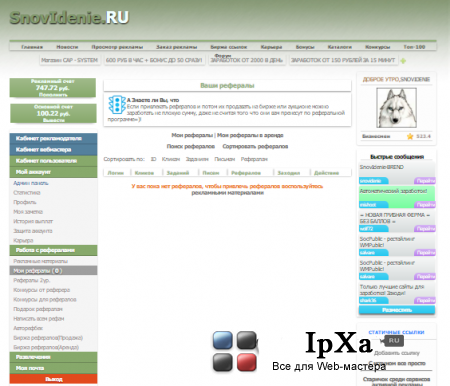Screen dimensions: 450x386
Task: Open Рекламные материалы in the sidebar
Action: click(x=40, y=261)
